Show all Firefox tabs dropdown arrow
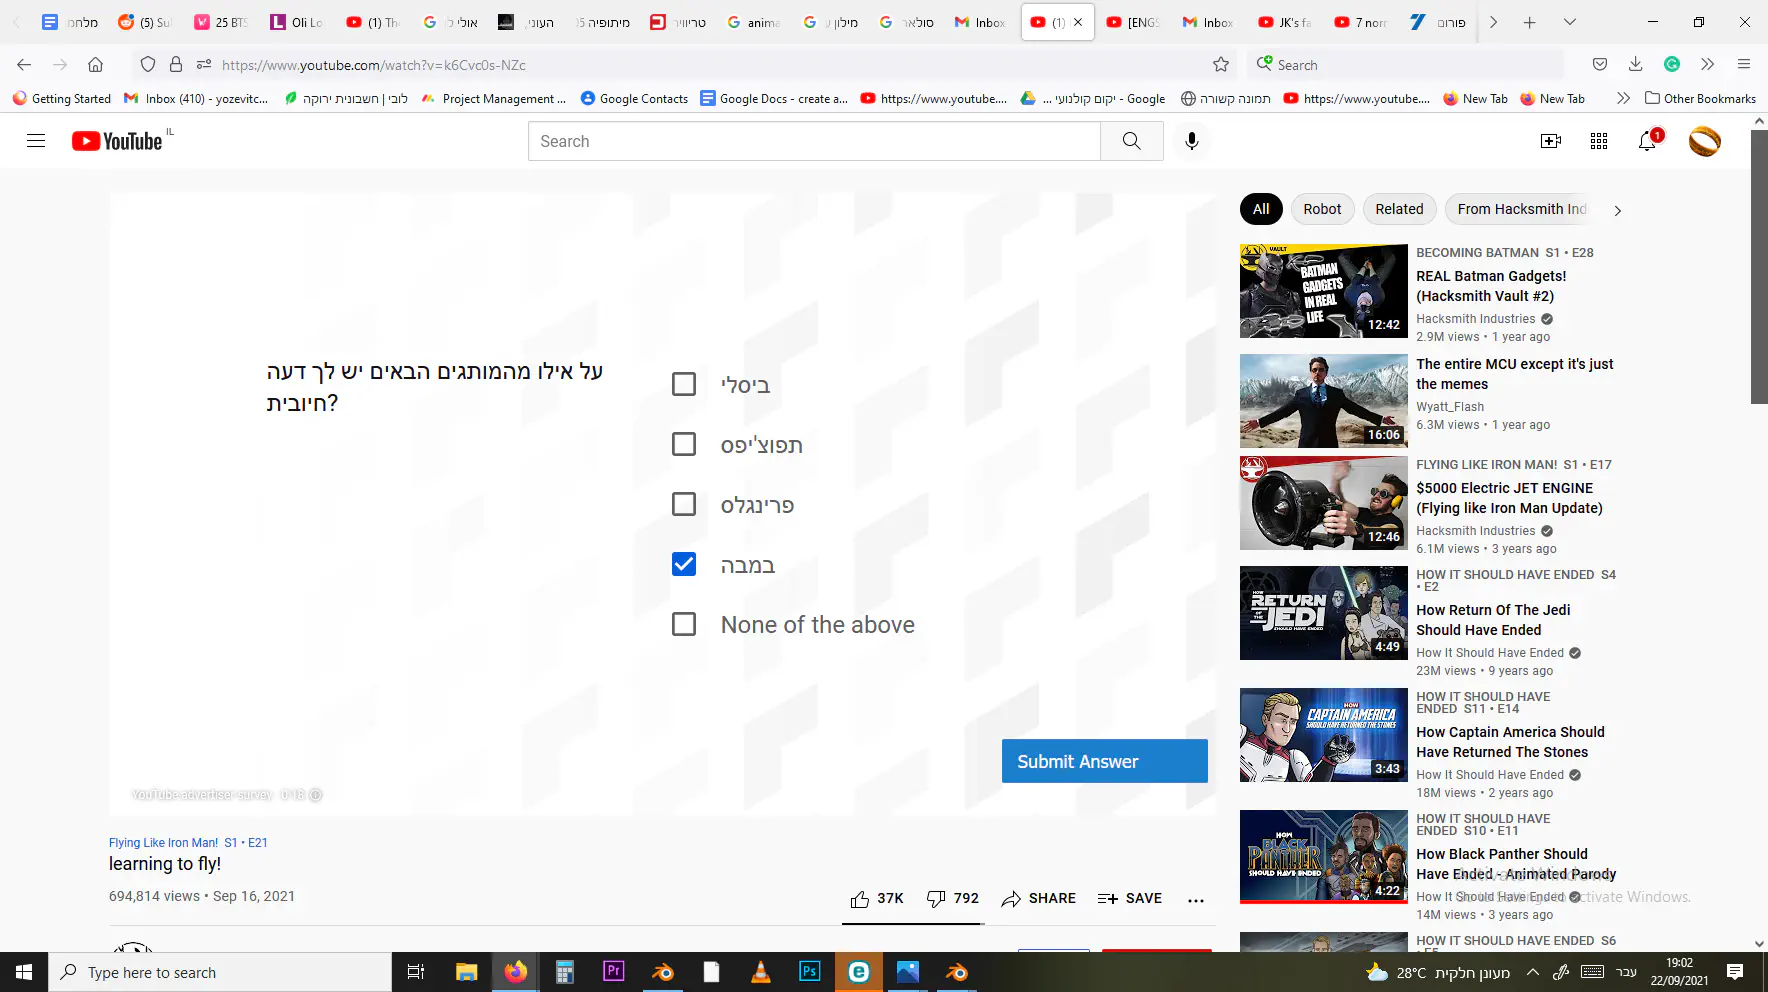Image resolution: width=1768 pixels, height=992 pixels. click(1569, 22)
